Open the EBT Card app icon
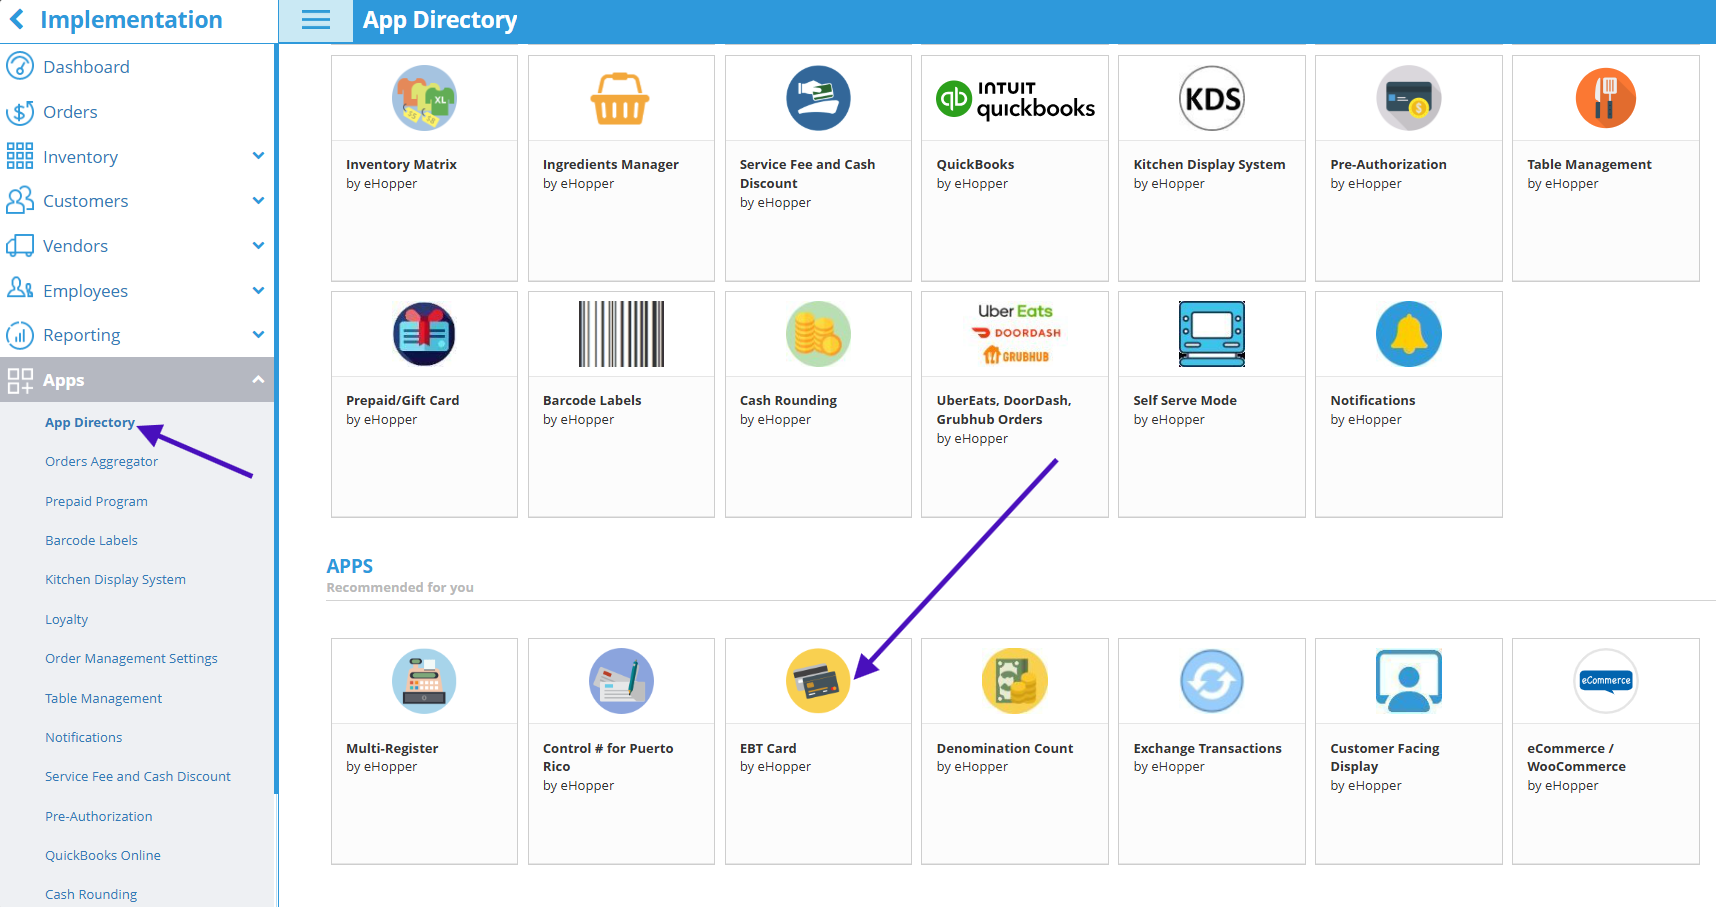 [x=817, y=681]
